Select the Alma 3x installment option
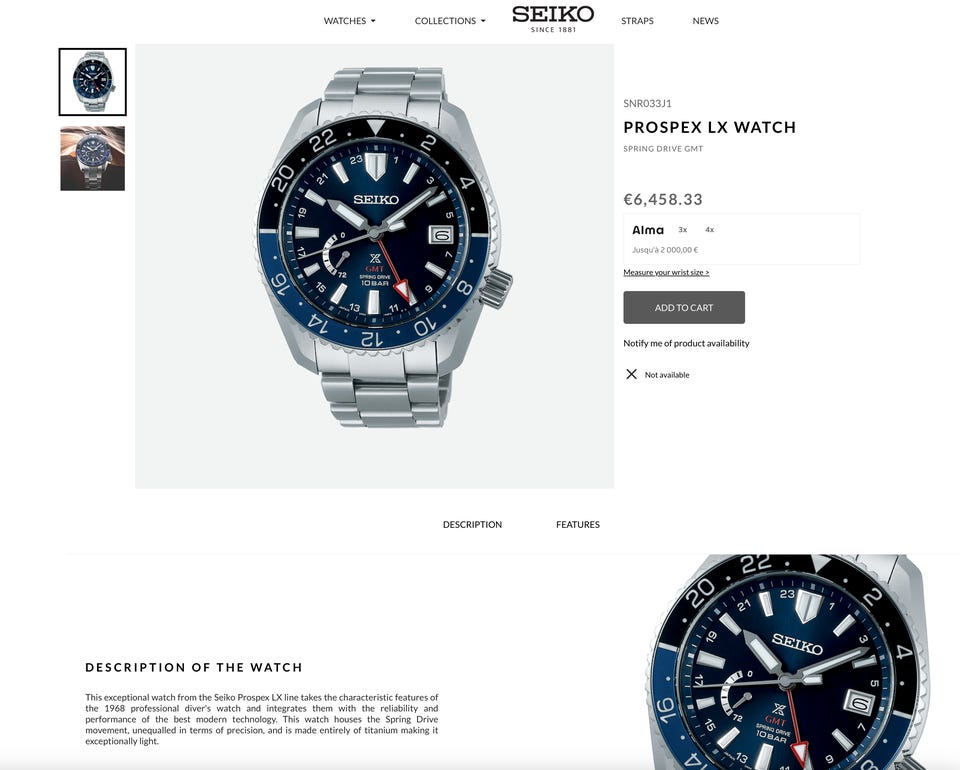Viewport: 960px width, 770px height. click(x=683, y=230)
